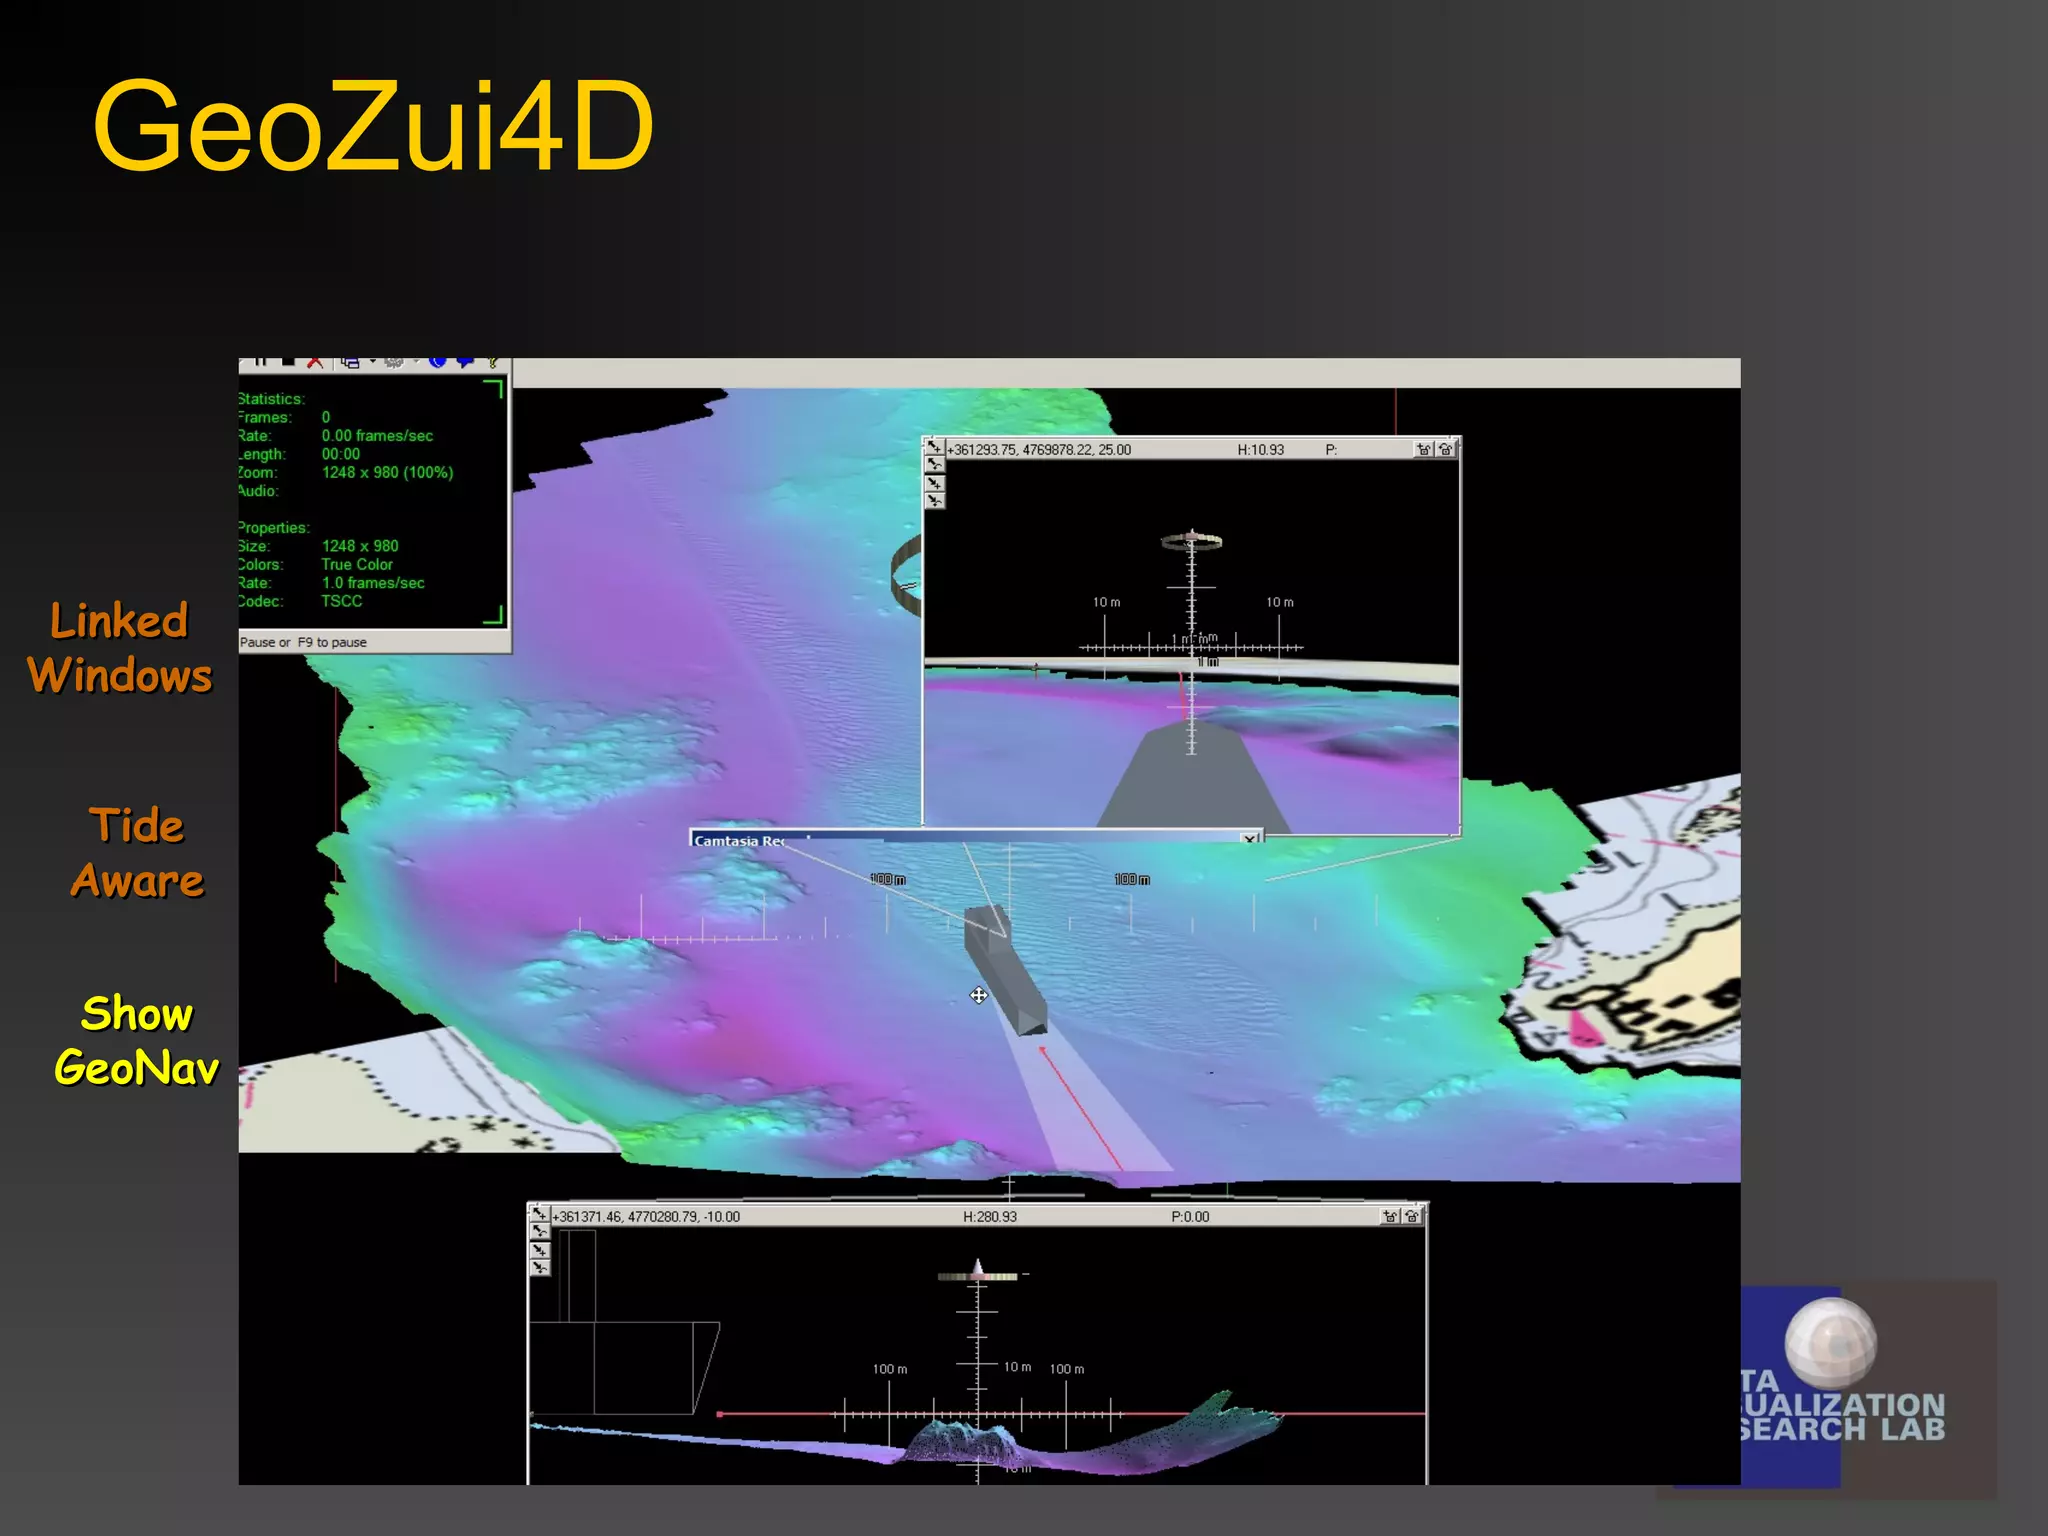Image resolution: width=2048 pixels, height=1536 pixels.
Task: Toggle the rightmost lock icon in lower profile window
Action: [1412, 1217]
